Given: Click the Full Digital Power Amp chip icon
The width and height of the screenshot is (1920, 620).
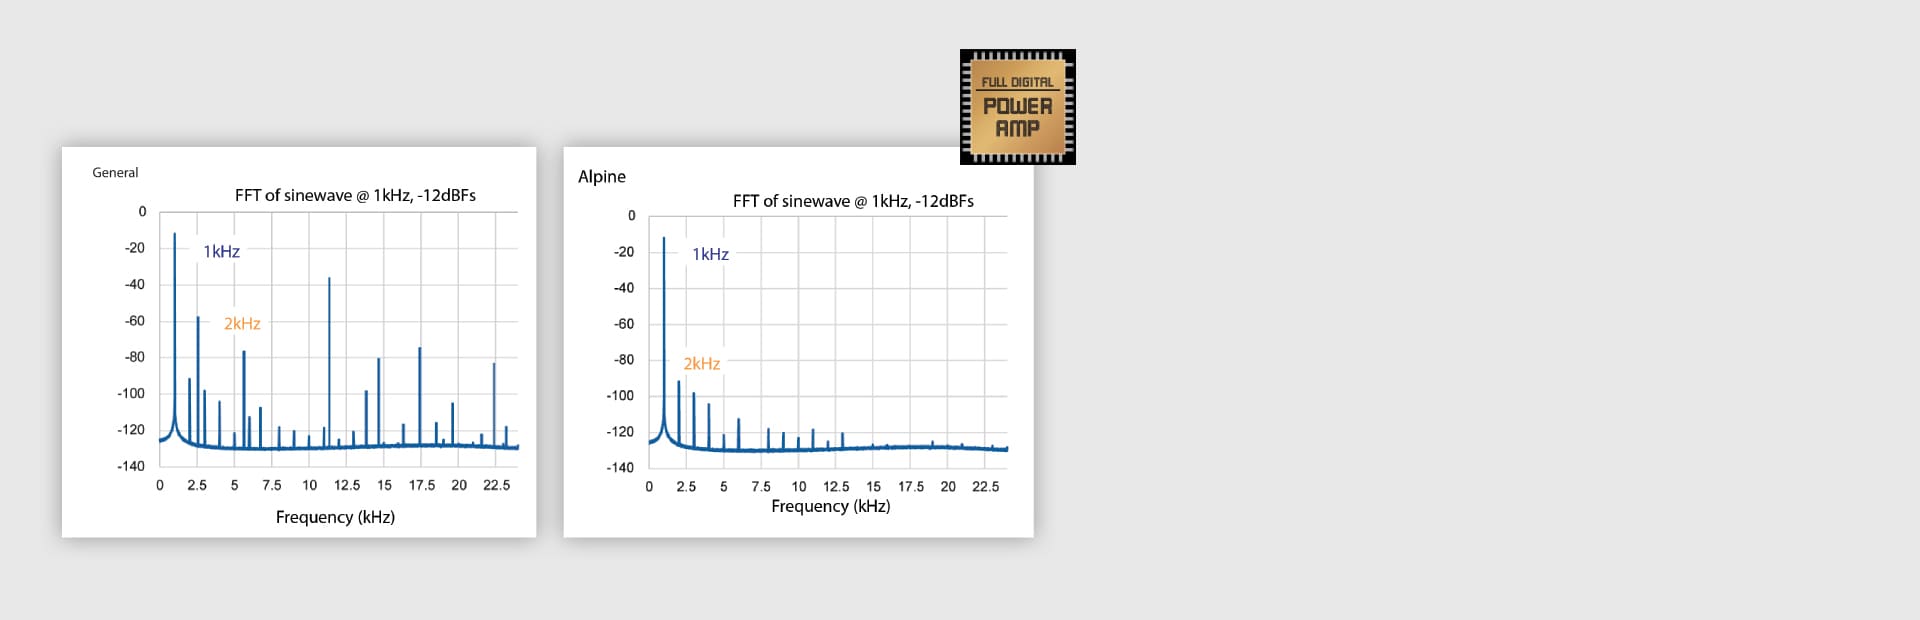Looking at the screenshot, I should [1017, 107].
